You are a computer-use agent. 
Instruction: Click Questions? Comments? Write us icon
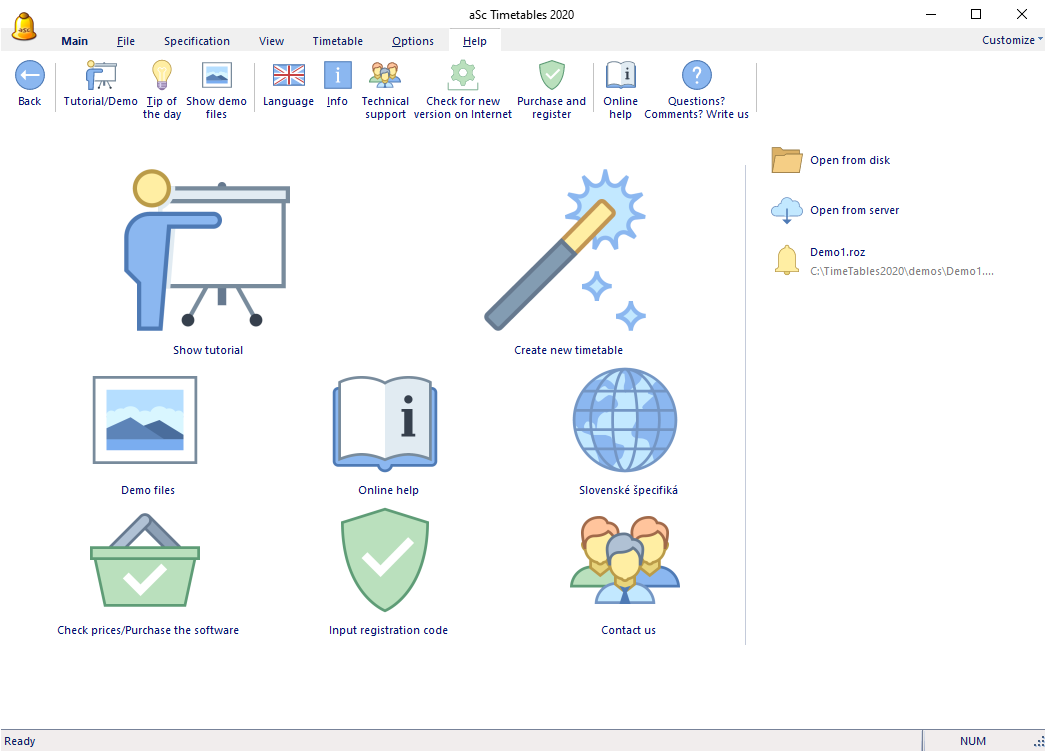coord(696,75)
